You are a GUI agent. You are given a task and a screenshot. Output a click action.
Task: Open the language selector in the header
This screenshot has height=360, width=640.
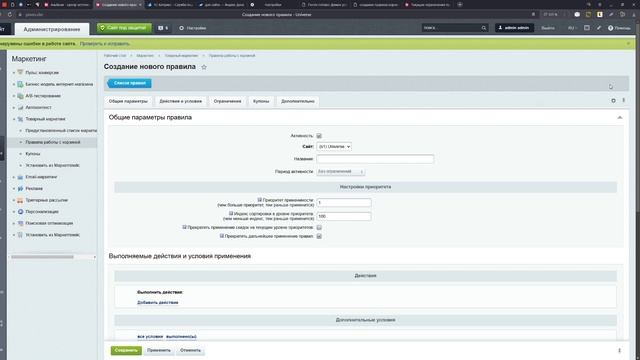pos(571,28)
